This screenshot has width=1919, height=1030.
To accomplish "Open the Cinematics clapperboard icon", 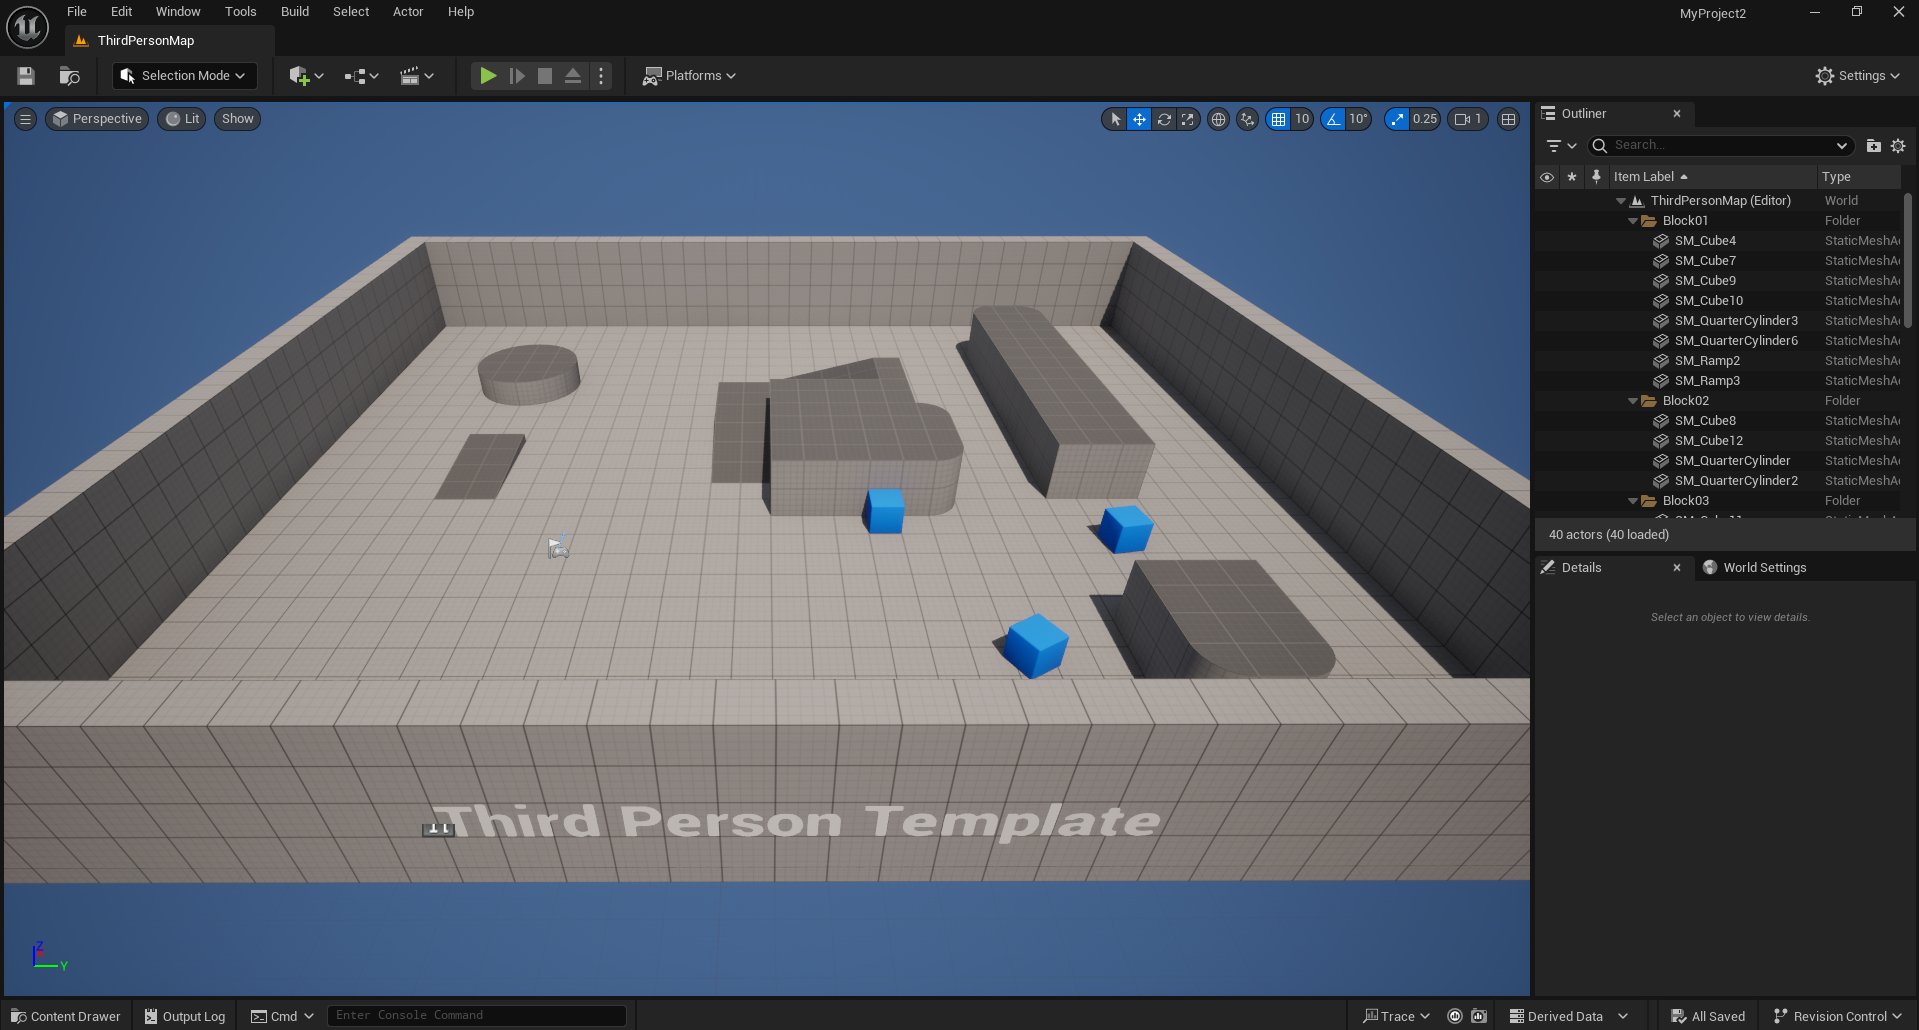I will click(416, 76).
